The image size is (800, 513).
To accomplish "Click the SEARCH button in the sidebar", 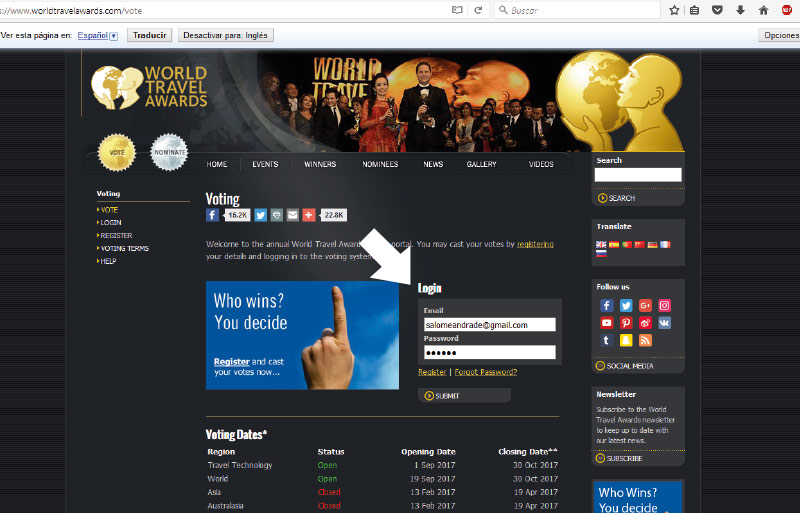I will click(617, 198).
